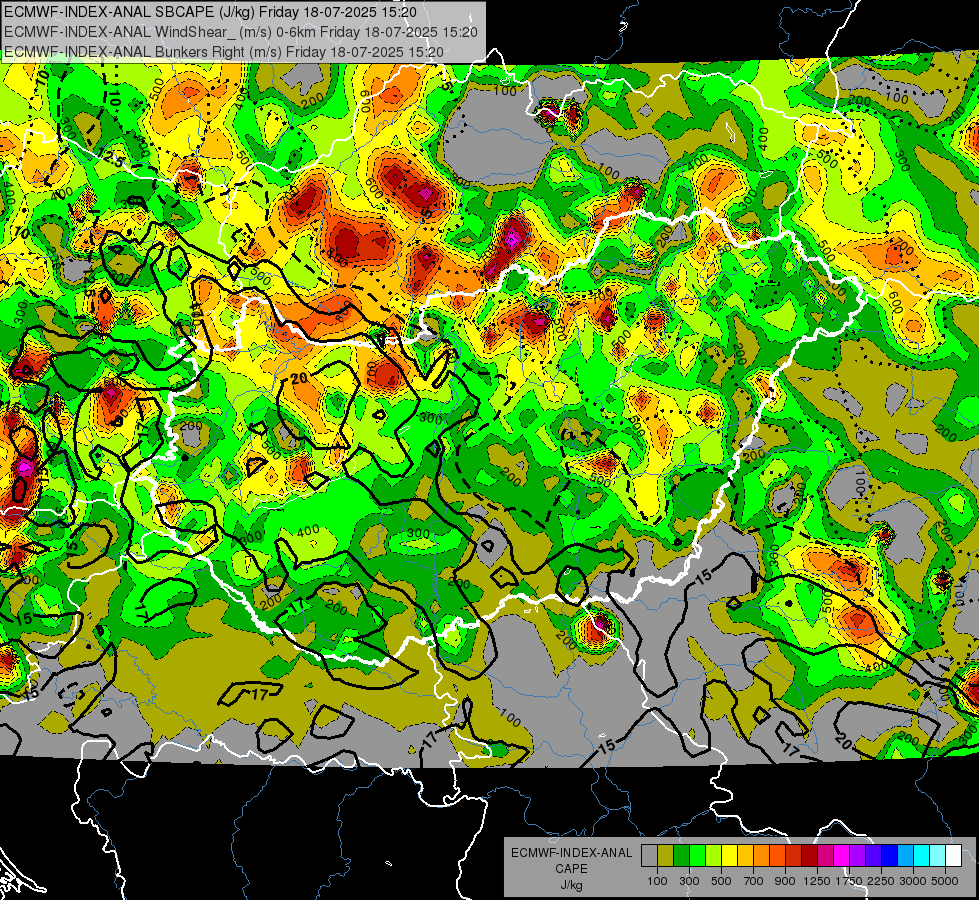This screenshot has width=979, height=900.
Task: Pick the bright magenta swatch left of the 1750 tick
Action: pyautogui.click(x=842, y=855)
